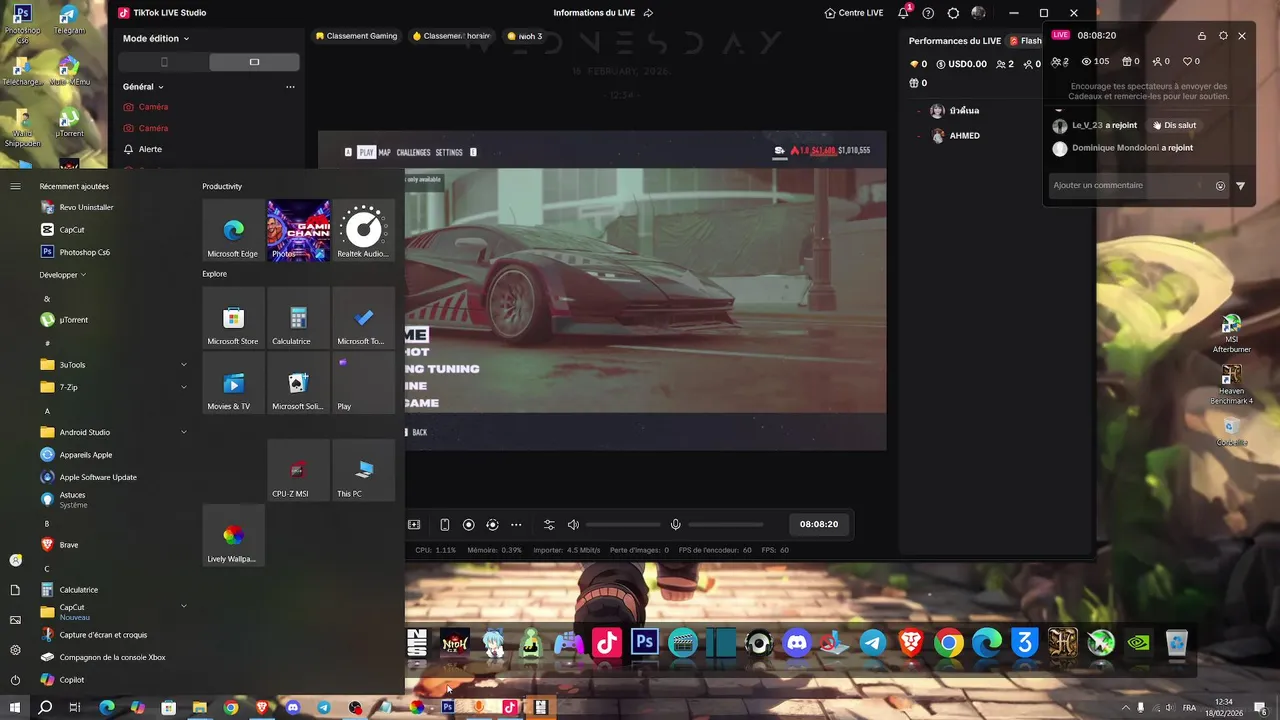Open the Mode édition dropdown
1280x720 pixels.
tap(156, 38)
